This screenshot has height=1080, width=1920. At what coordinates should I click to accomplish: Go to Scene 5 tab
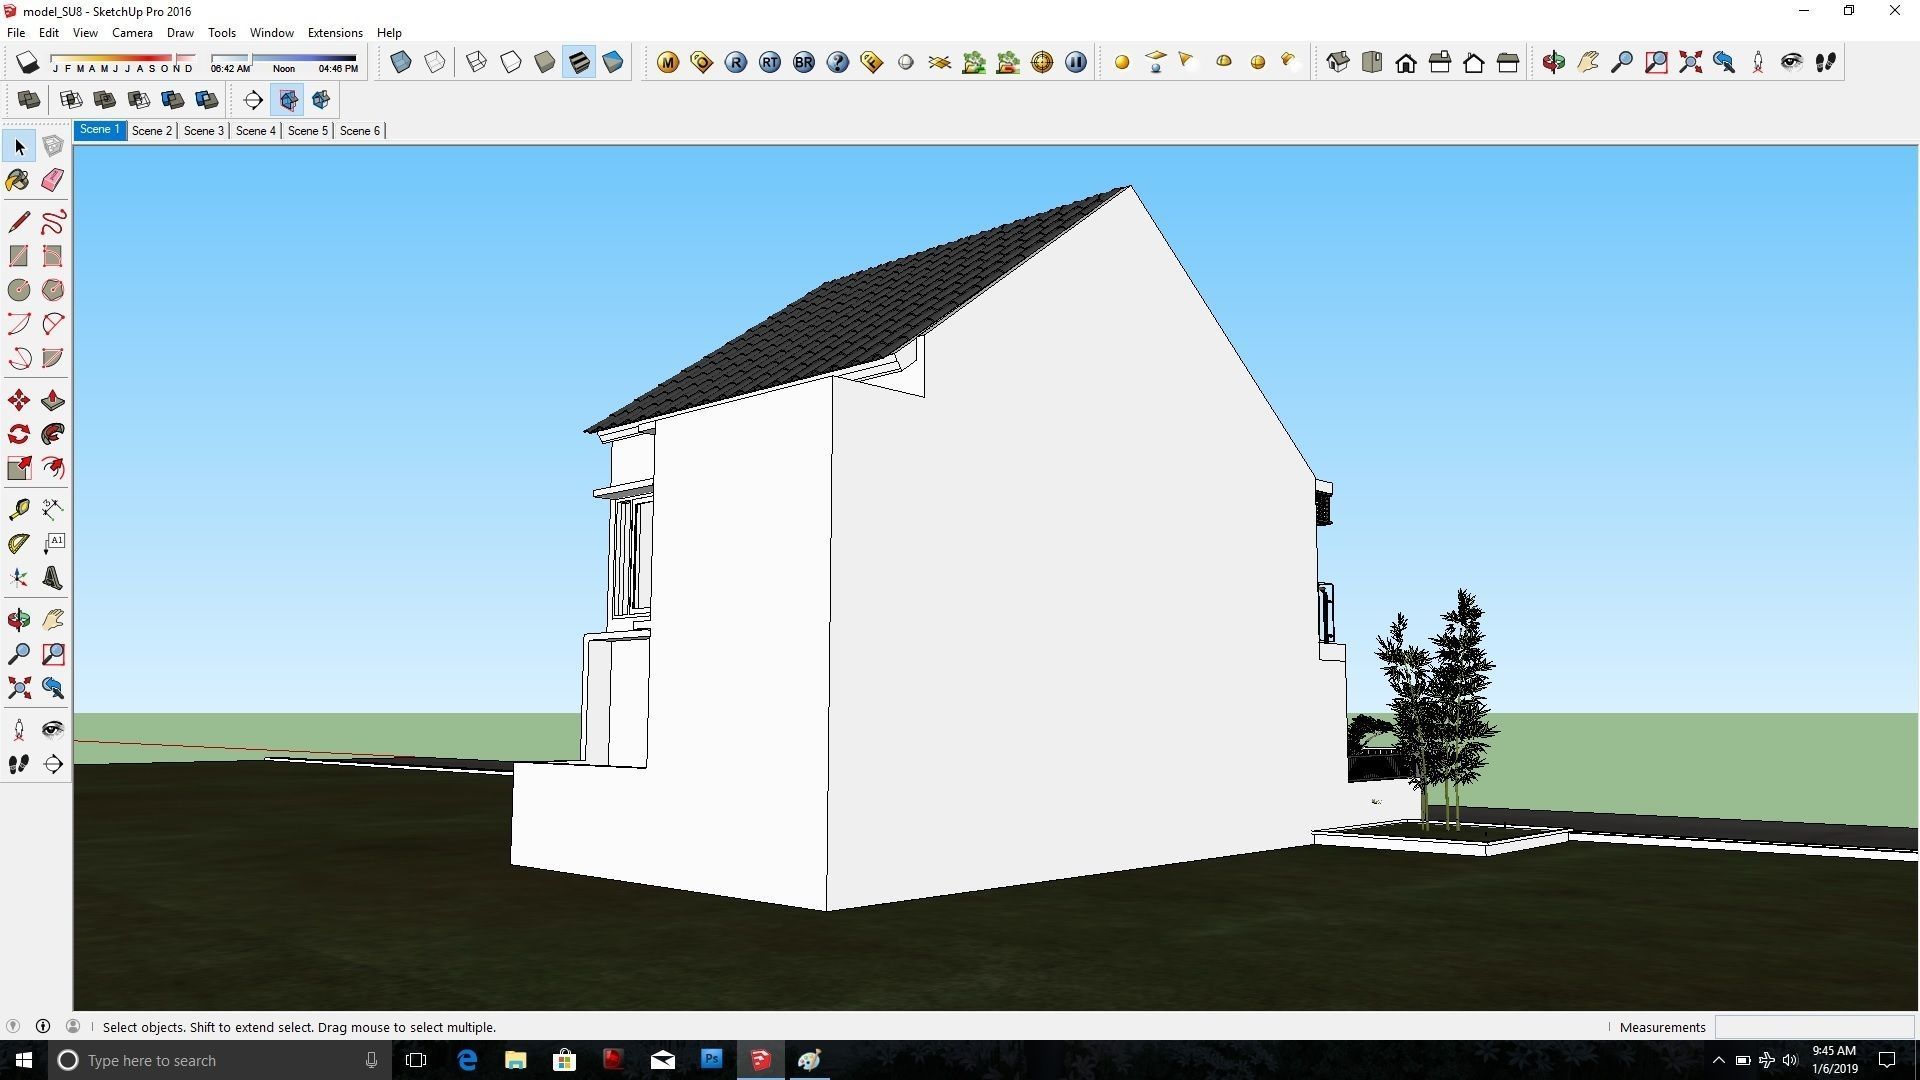(x=307, y=130)
